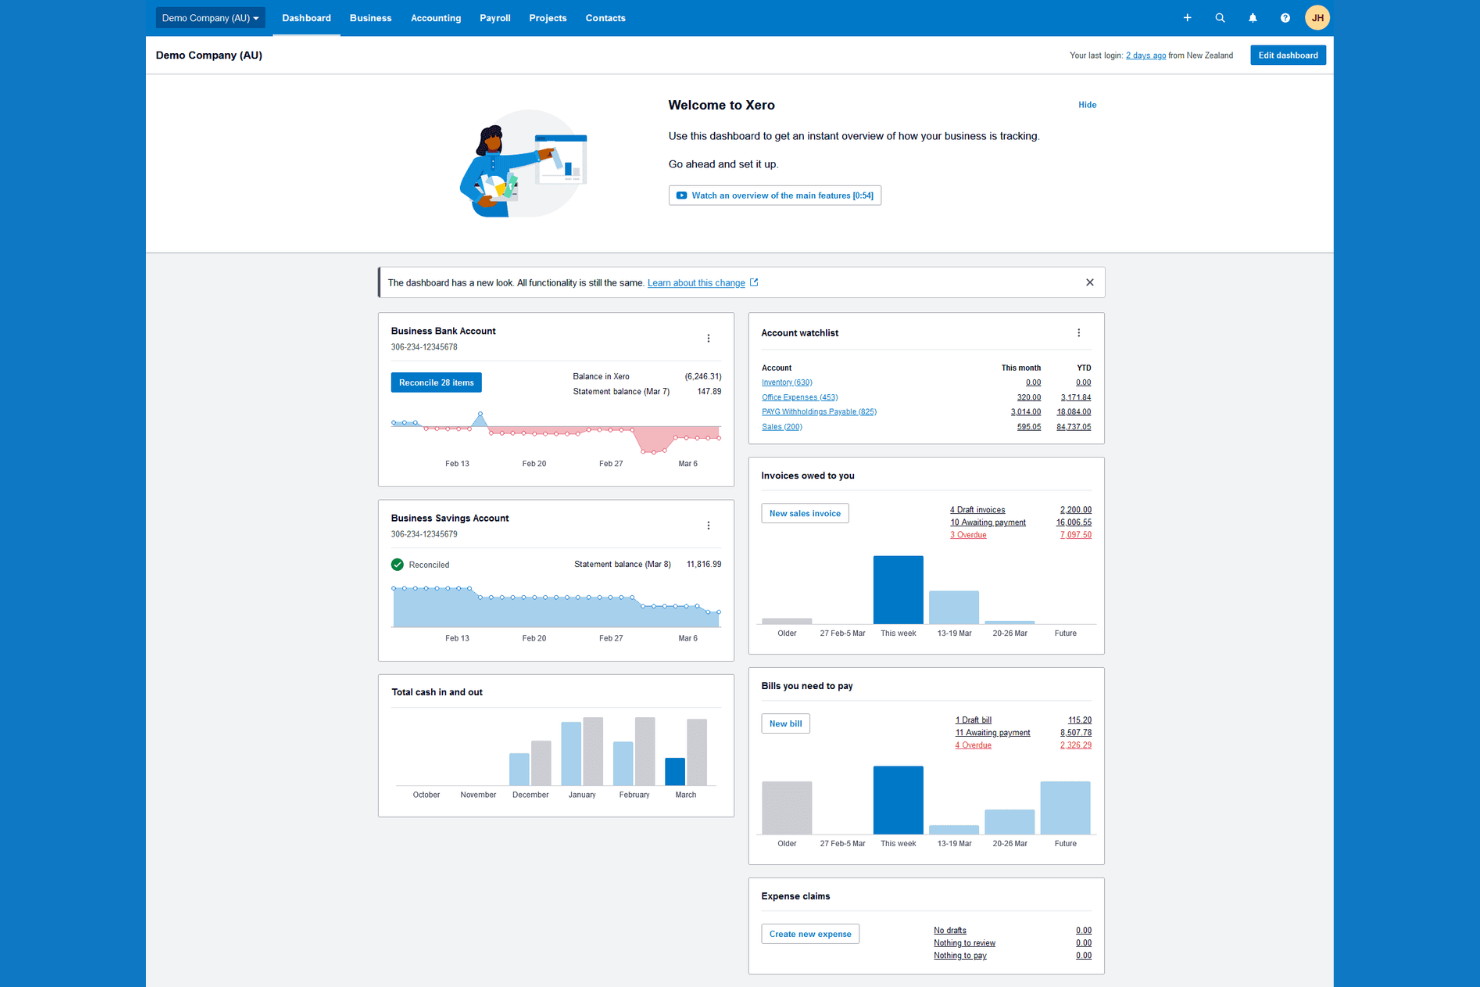Open the Accounting menu
This screenshot has height=987, width=1480.
436,18
